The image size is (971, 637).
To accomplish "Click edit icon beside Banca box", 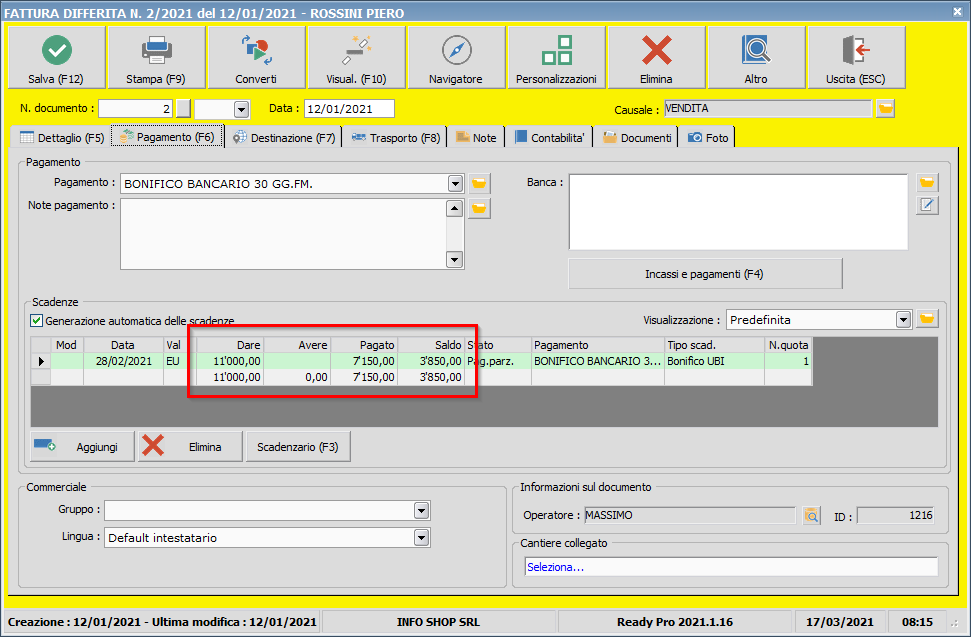I will pos(927,205).
